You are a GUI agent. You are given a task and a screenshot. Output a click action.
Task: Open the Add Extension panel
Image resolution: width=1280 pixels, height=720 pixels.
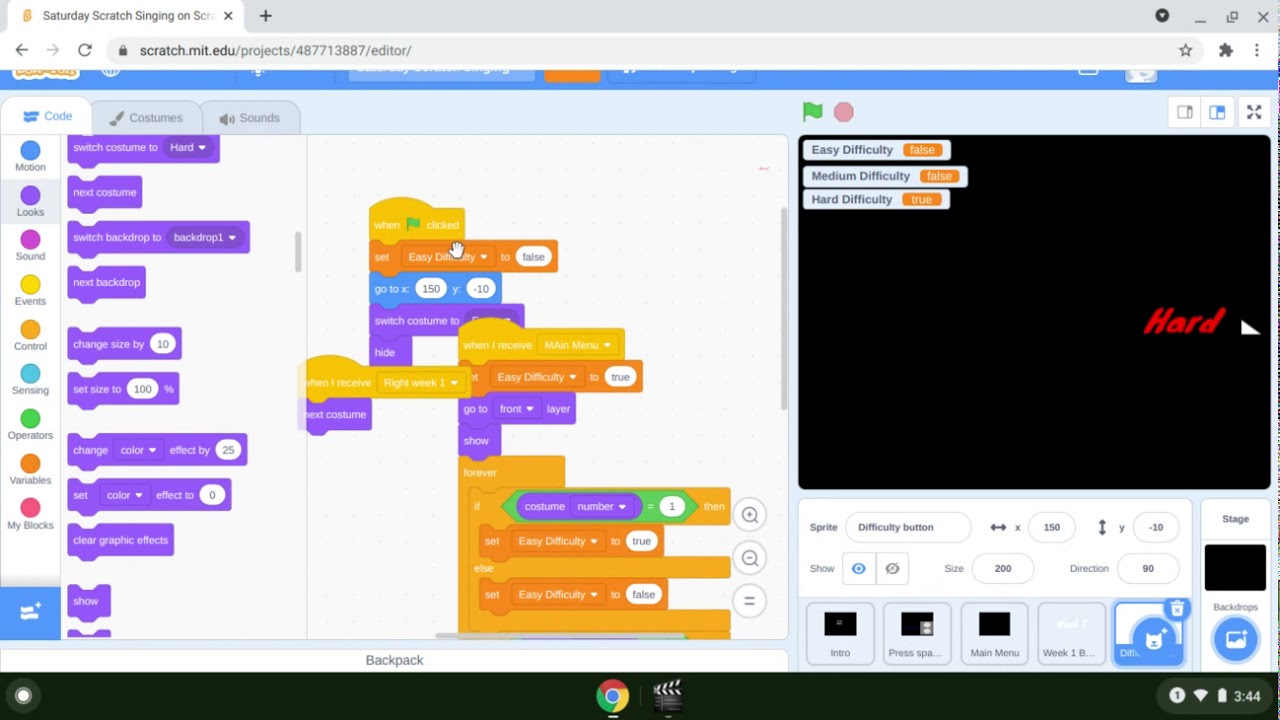pyautogui.click(x=29, y=613)
